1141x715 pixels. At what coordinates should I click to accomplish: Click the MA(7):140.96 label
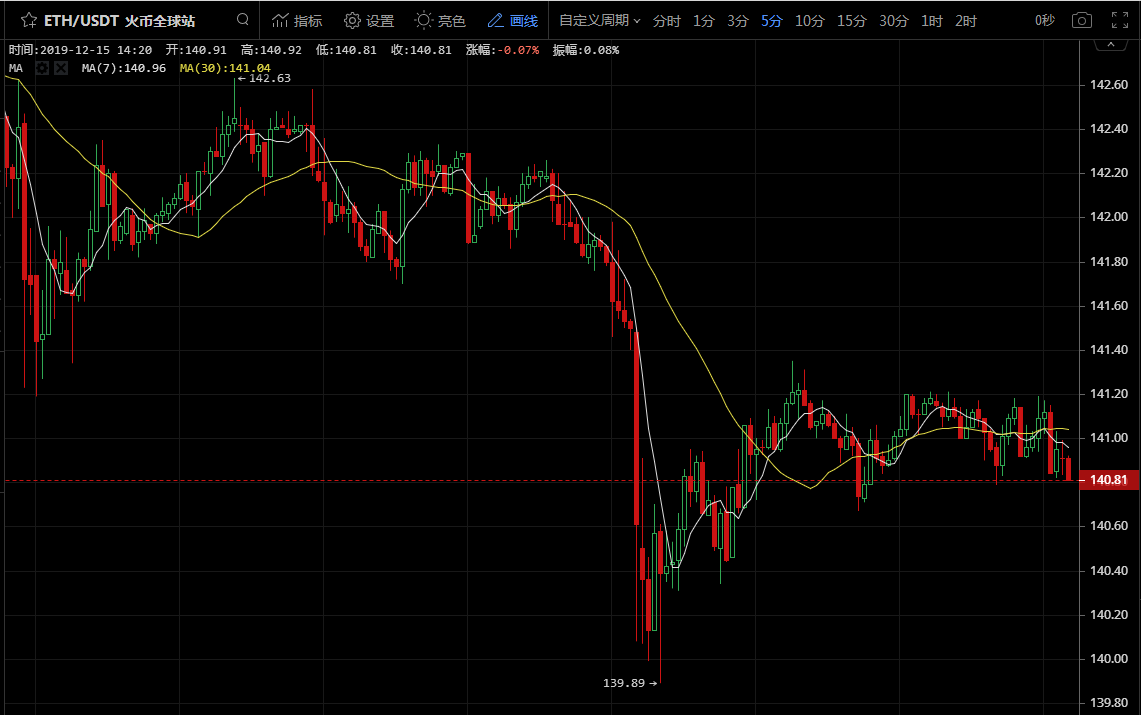click(124, 68)
